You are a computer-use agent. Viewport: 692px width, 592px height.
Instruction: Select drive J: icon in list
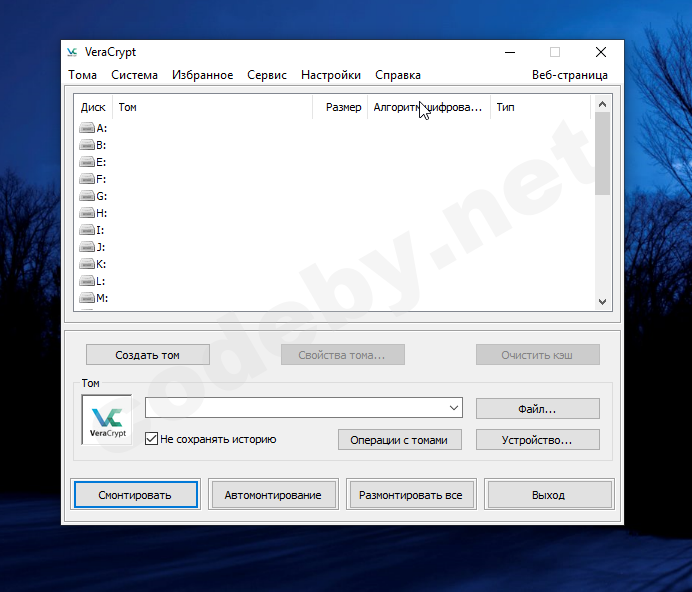click(x=87, y=247)
